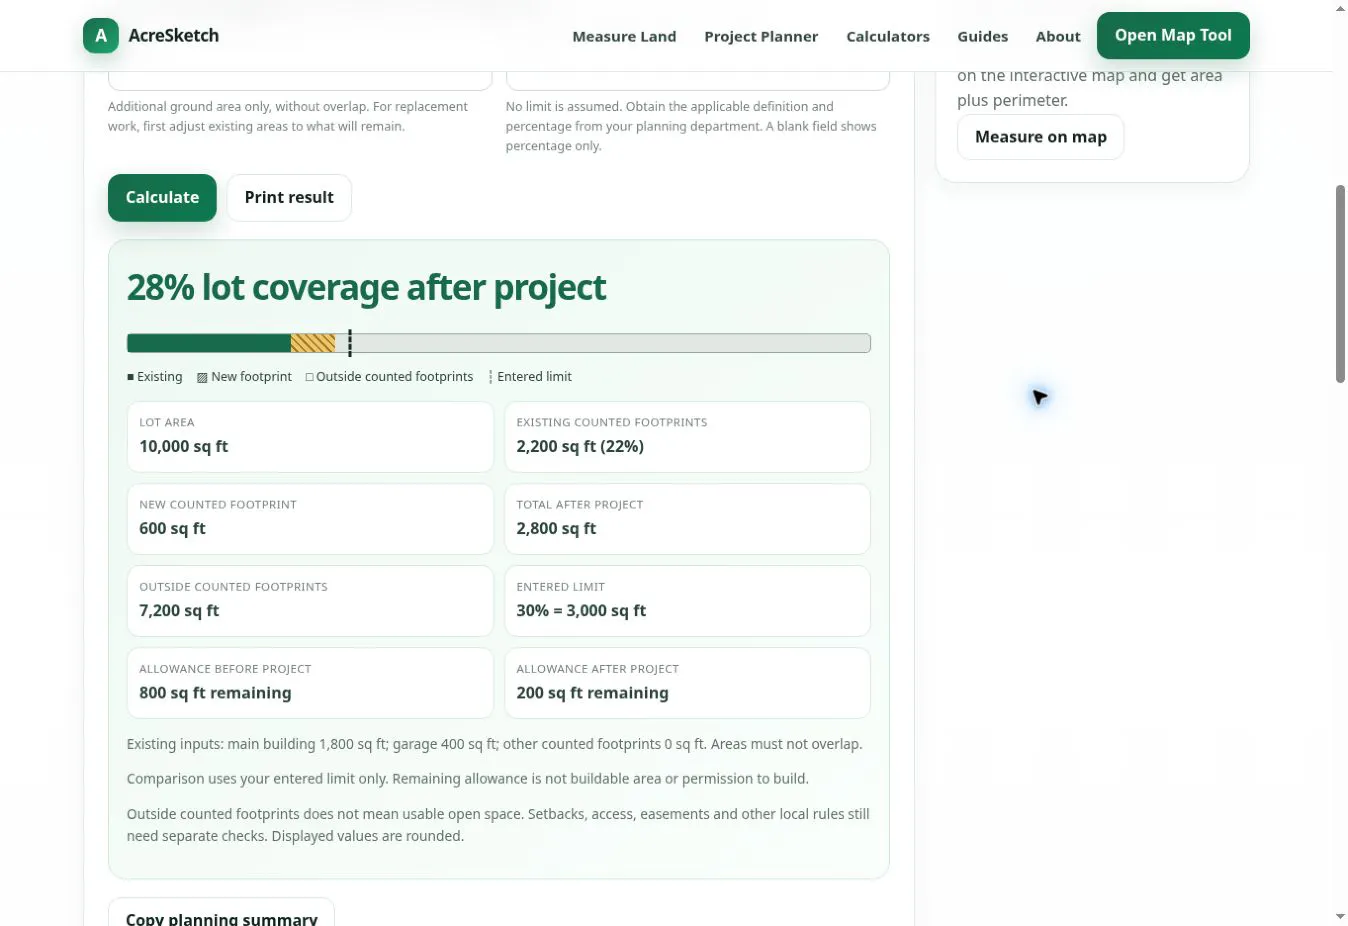Click the 'Existing inputs: main building' note
The width and height of the screenshot is (1348, 926).
[x=494, y=744]
